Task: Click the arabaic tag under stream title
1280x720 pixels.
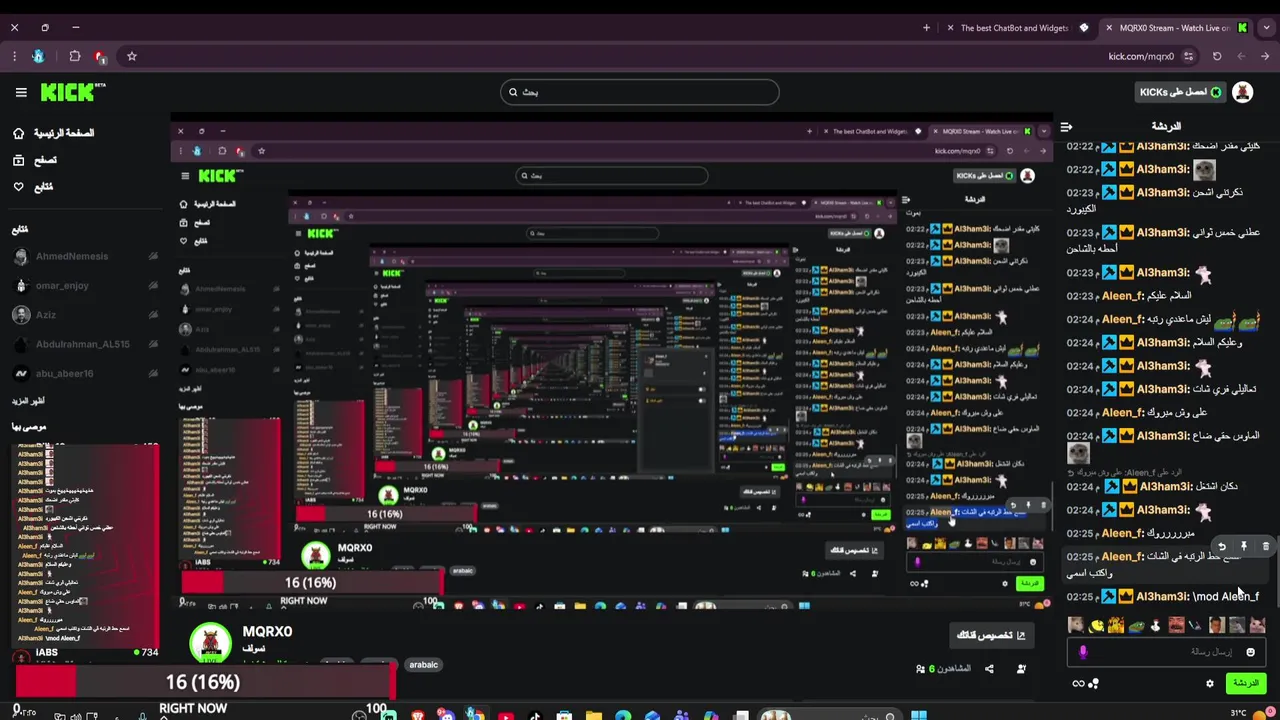Action: pos(424,665)
